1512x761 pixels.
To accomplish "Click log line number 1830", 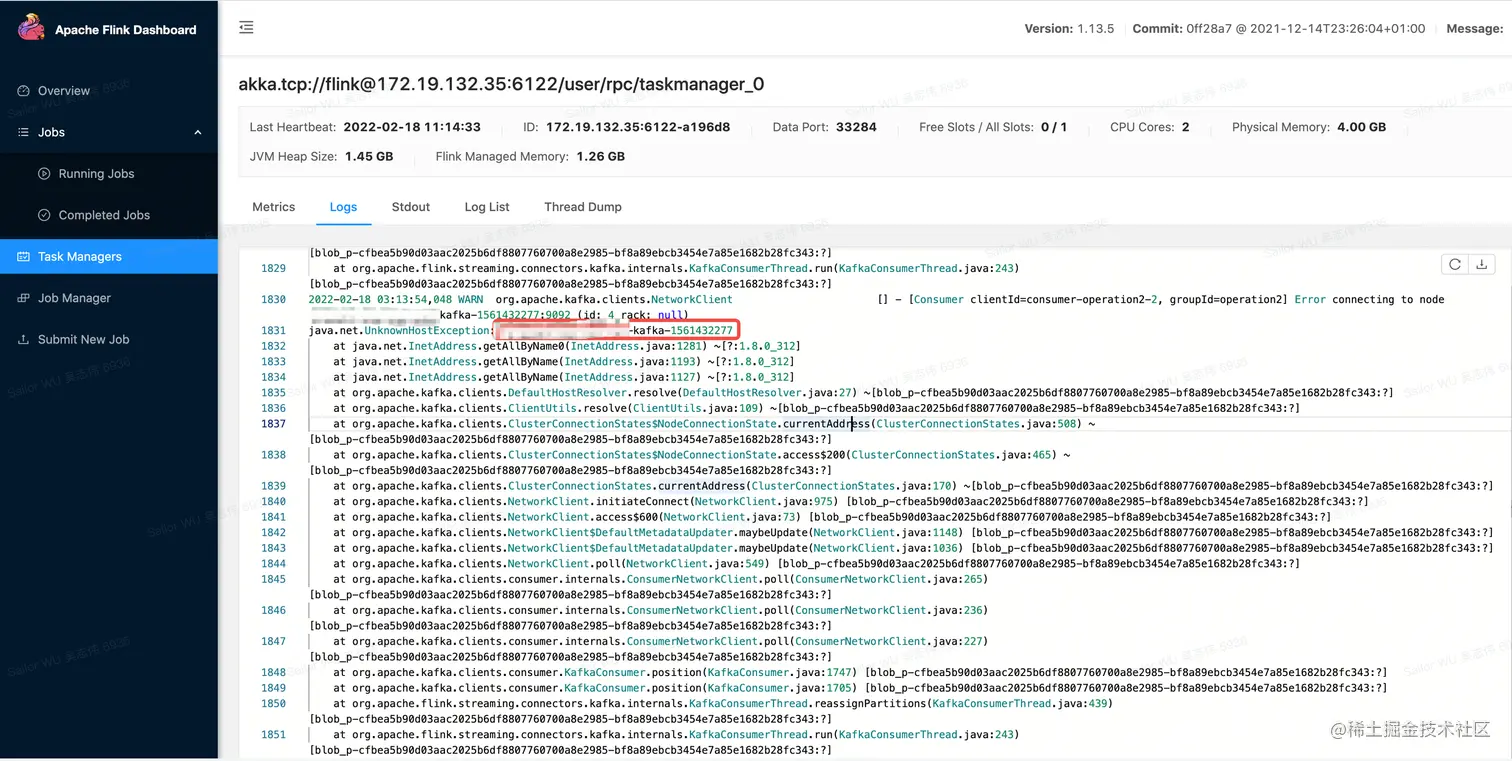I will (x=273, y=299).
